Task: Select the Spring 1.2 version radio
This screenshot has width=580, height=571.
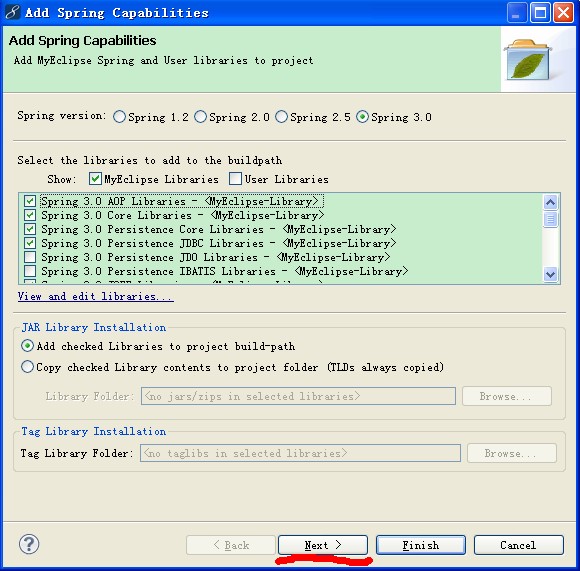Action: tap(119, 117)
